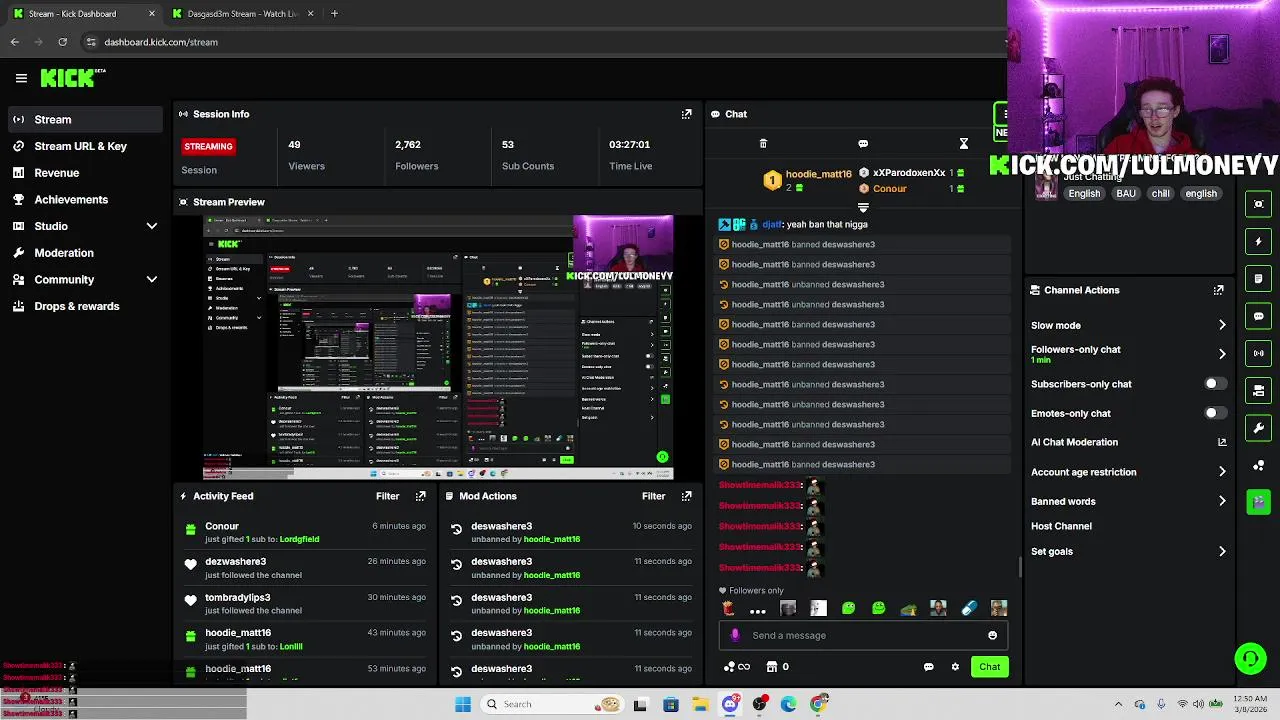Screen dimensions: 1280x720
Task: Toggle Emotes-only chat switch
Action: [x=1214, y=413]
